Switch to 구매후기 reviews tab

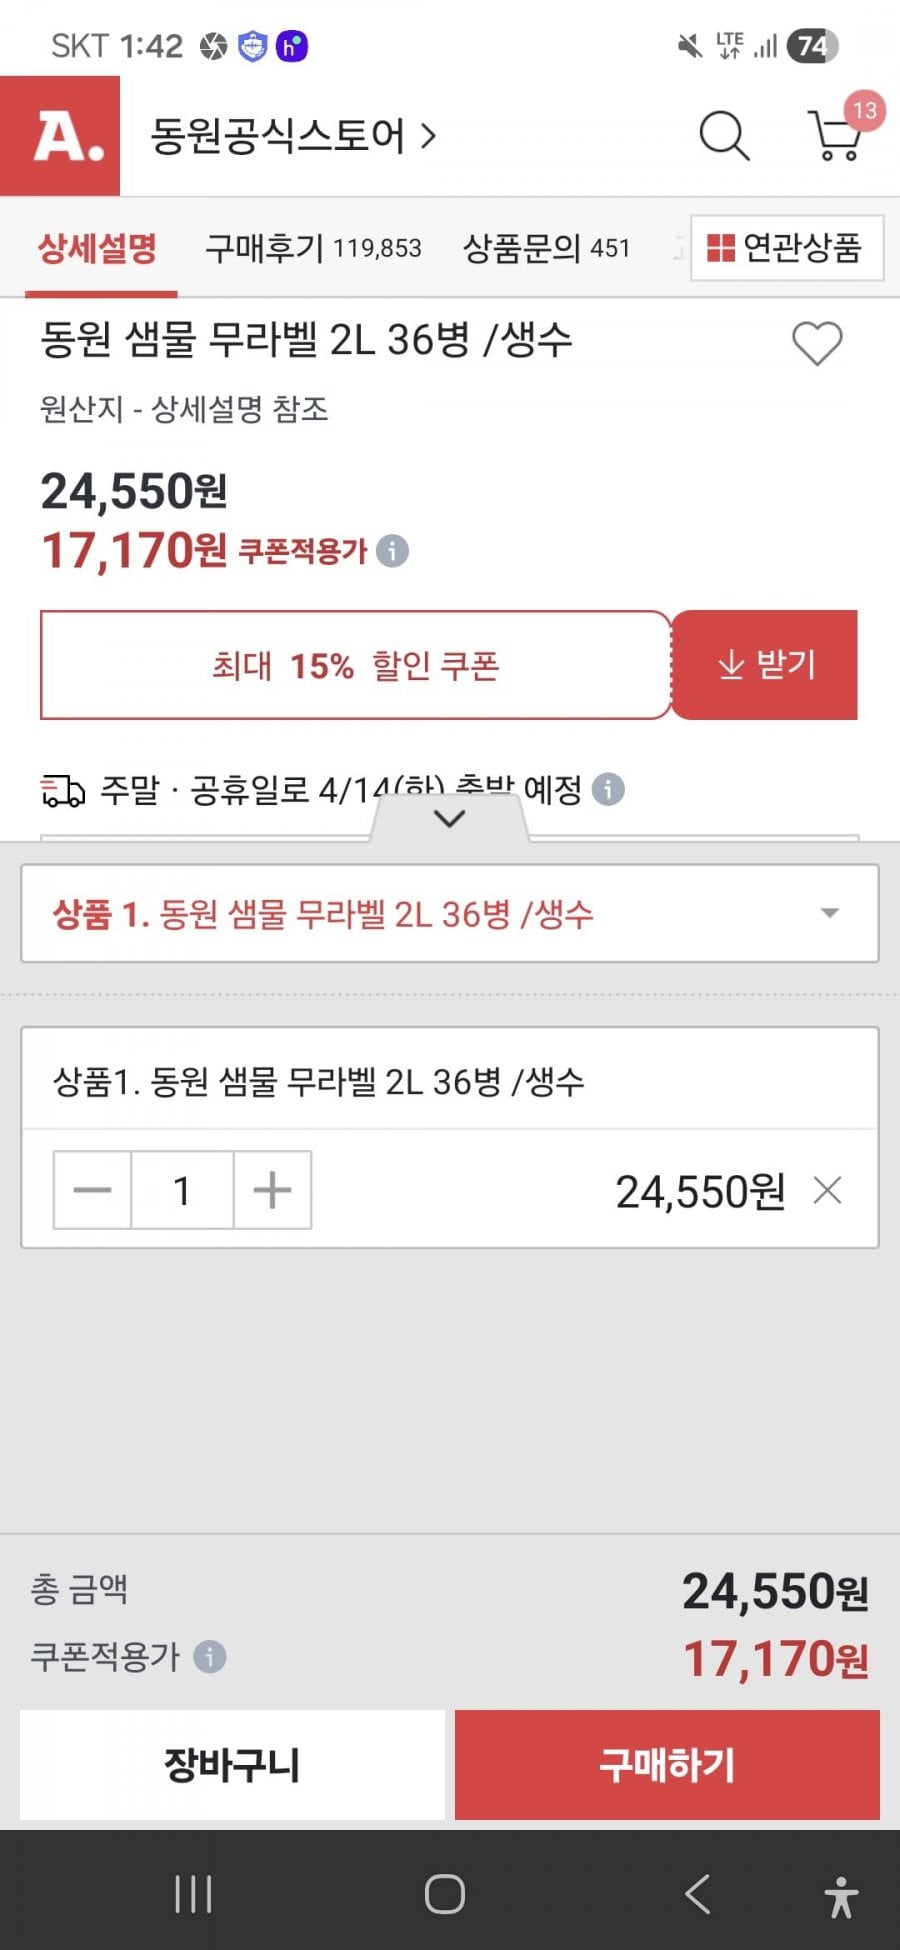(x=313, y=248)
